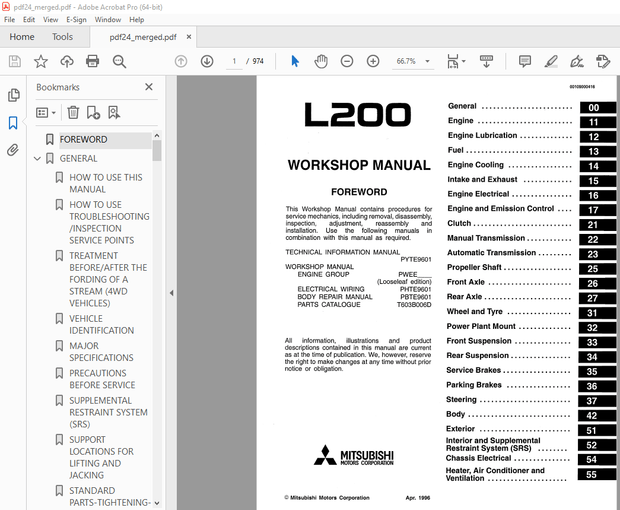The image size is (620, 510).
Task: Print the document with printer icon
Action: pos(93,61)
